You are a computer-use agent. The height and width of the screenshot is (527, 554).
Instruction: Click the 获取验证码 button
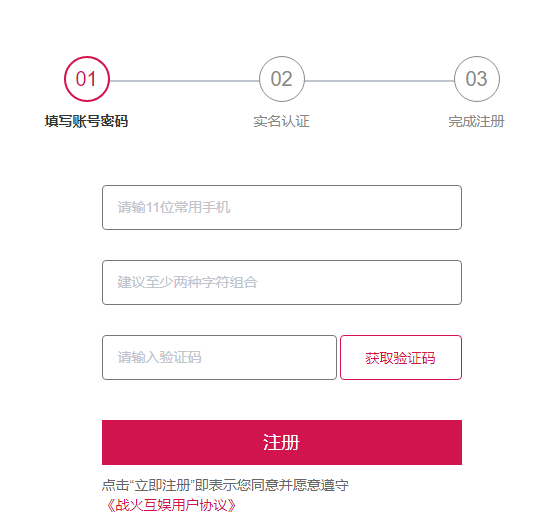(x=401, y=357)
